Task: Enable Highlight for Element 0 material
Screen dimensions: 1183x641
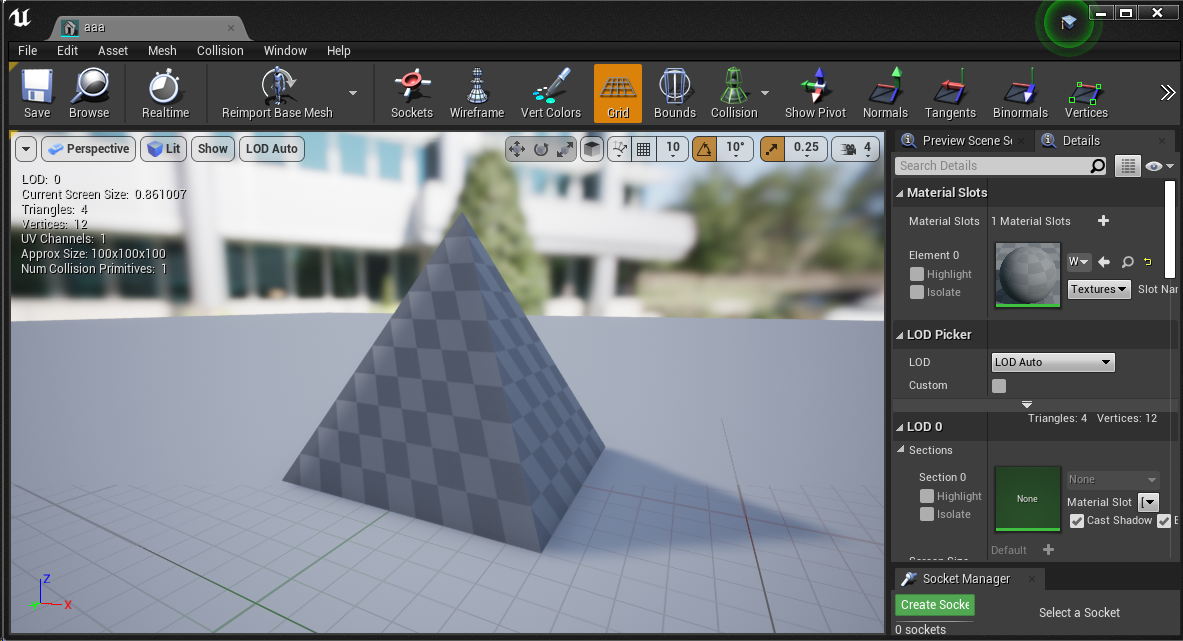Action: 917,274
